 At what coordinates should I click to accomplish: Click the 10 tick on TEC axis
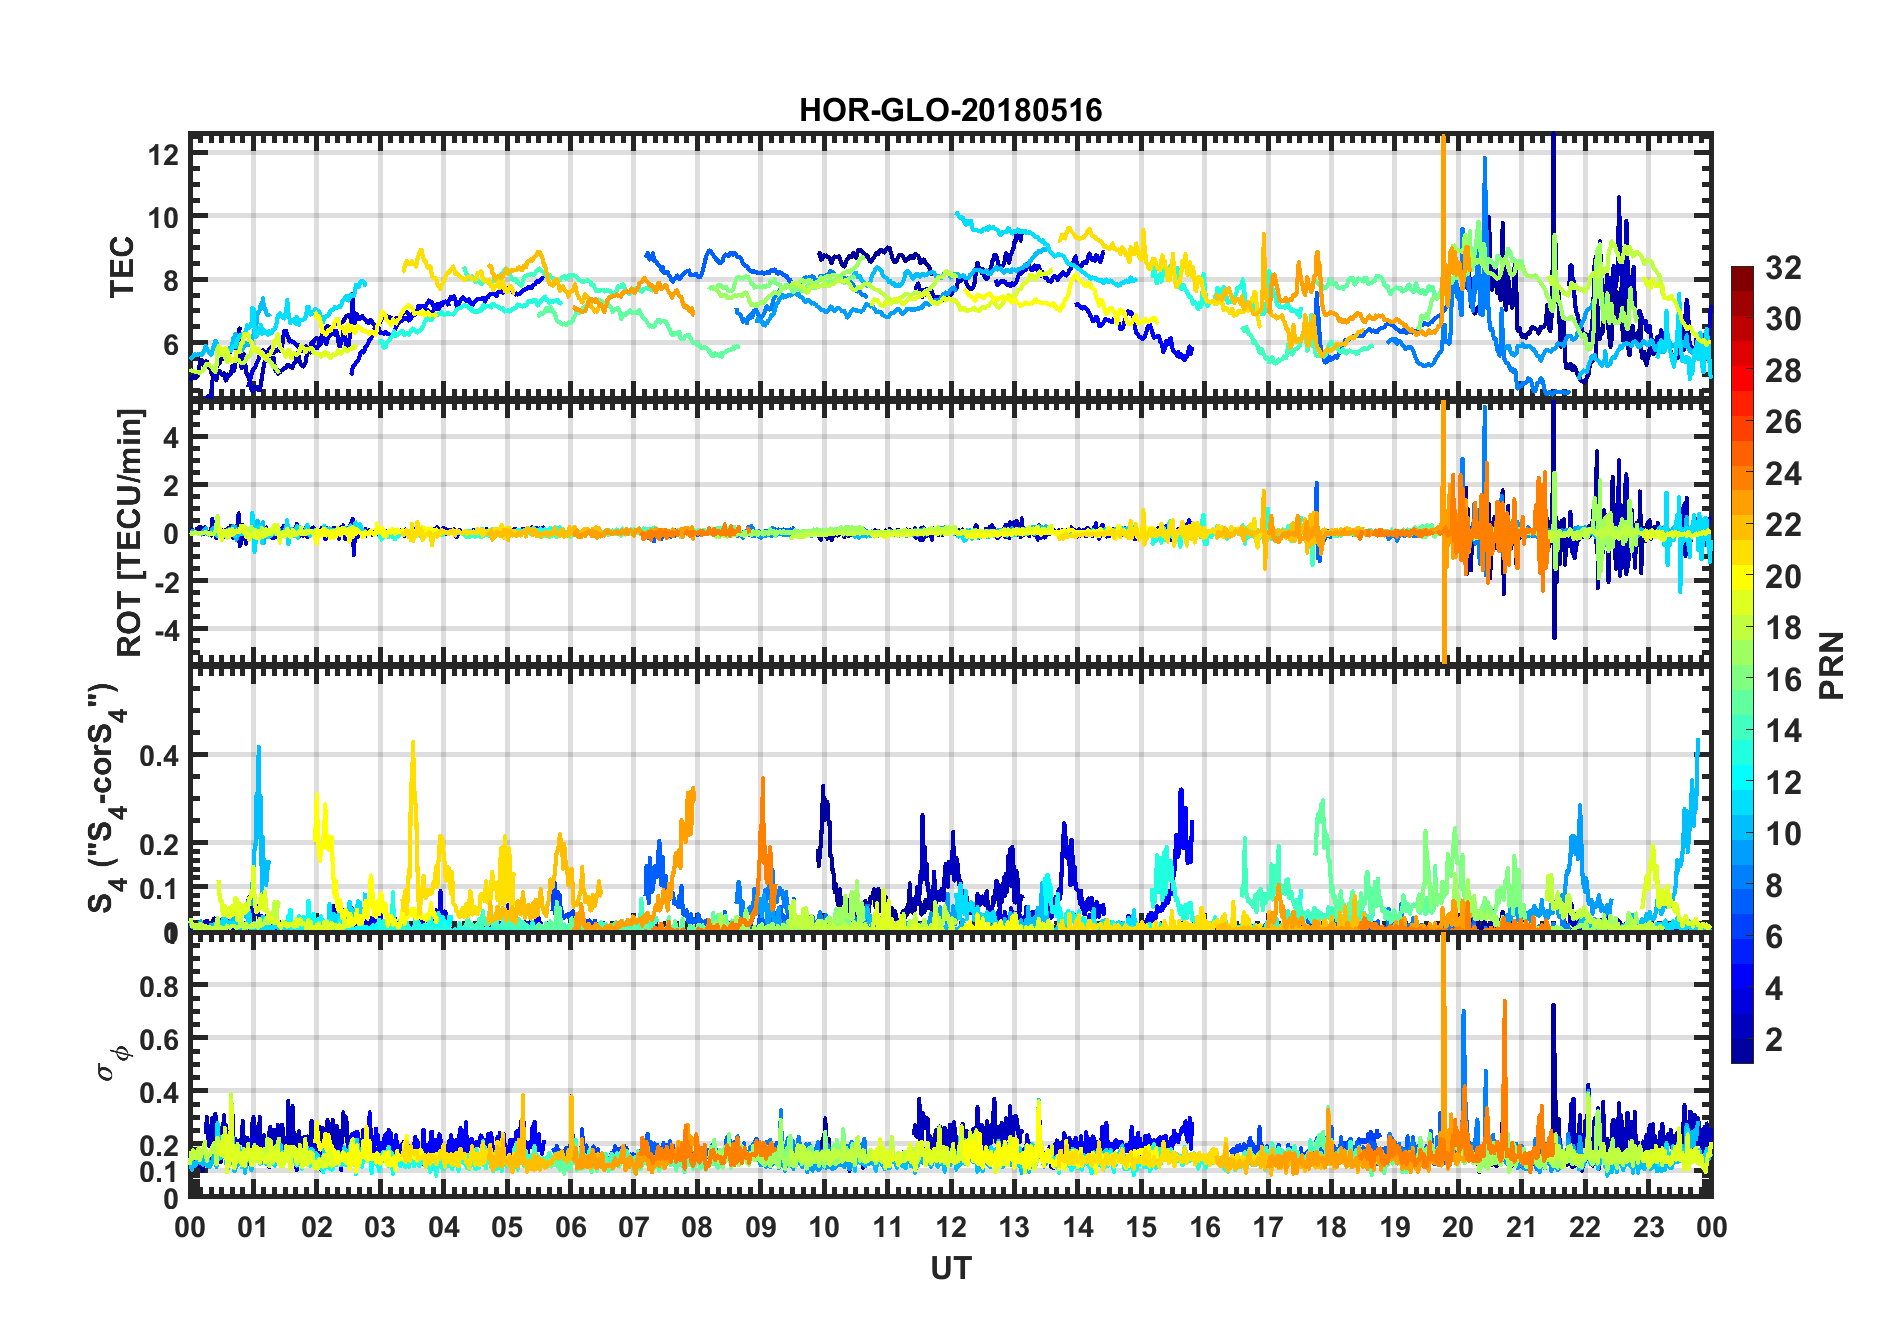164,217
